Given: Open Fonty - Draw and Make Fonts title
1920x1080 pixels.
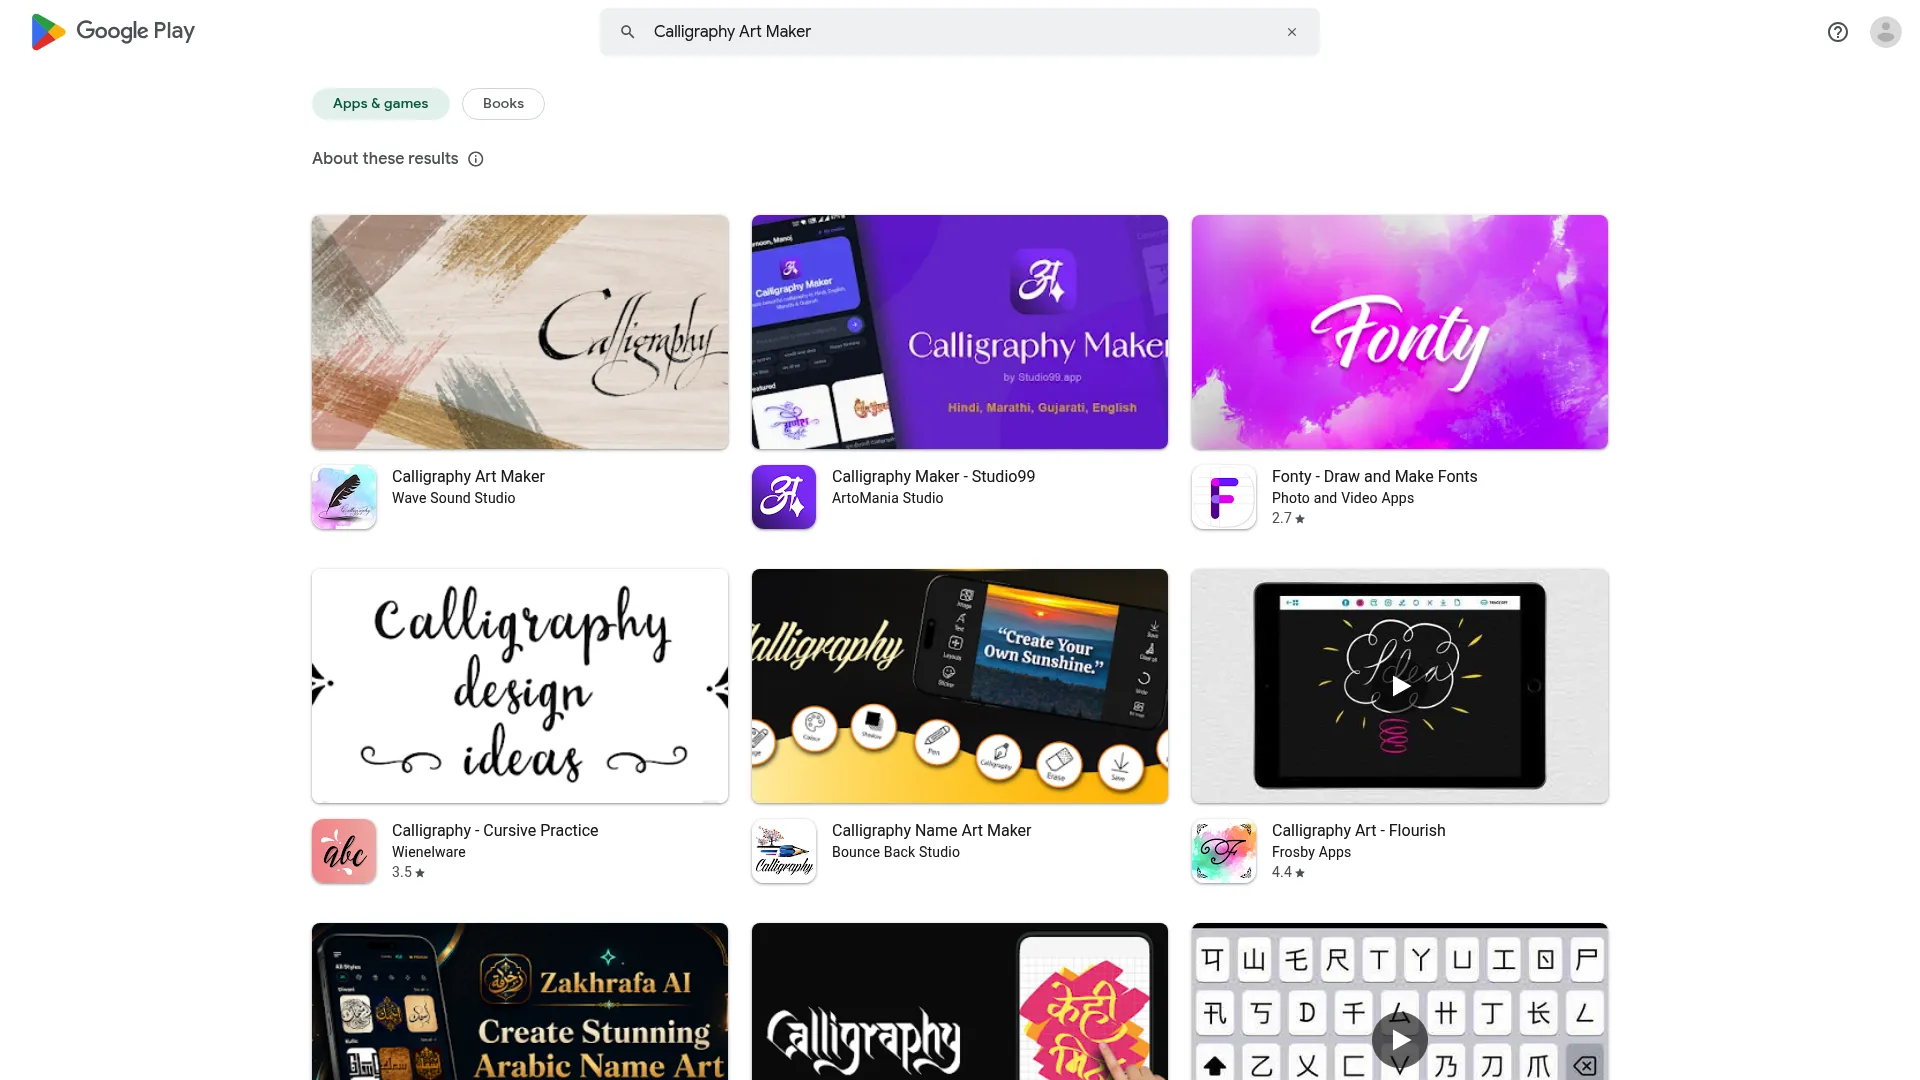Looking at the screenshot, I should (1374, 477).
